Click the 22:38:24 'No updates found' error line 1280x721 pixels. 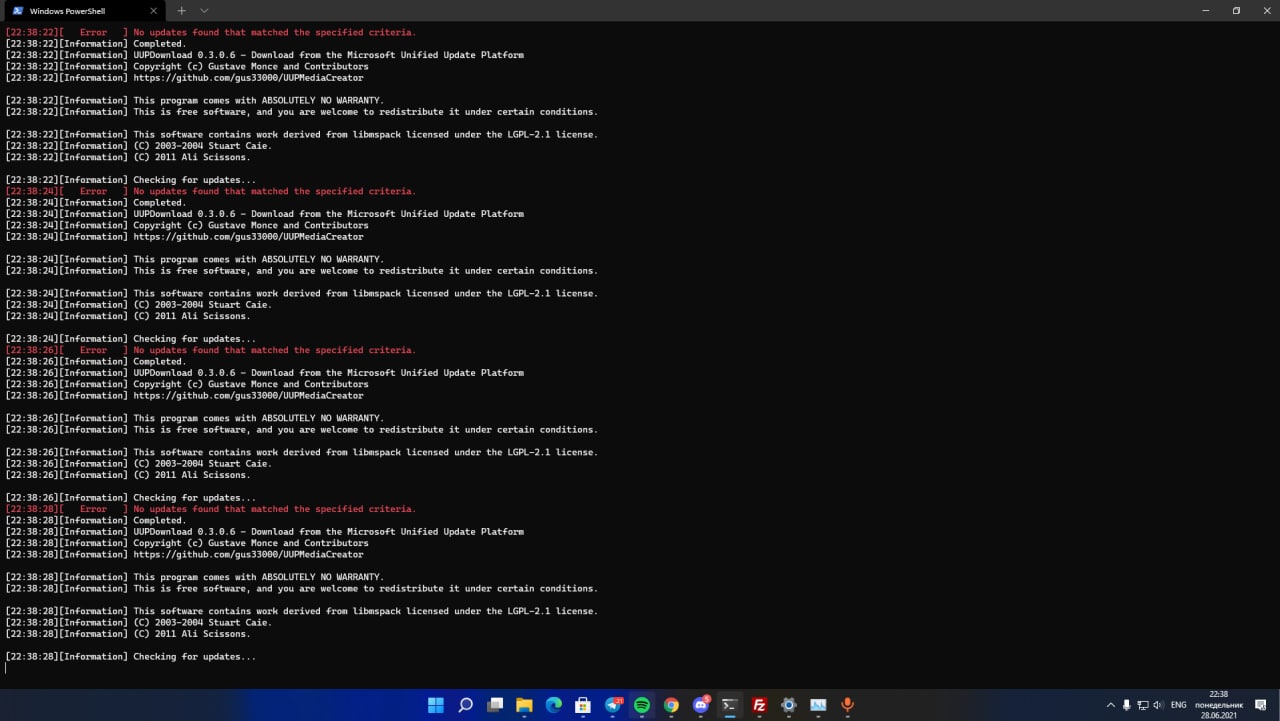pos(210,191)
